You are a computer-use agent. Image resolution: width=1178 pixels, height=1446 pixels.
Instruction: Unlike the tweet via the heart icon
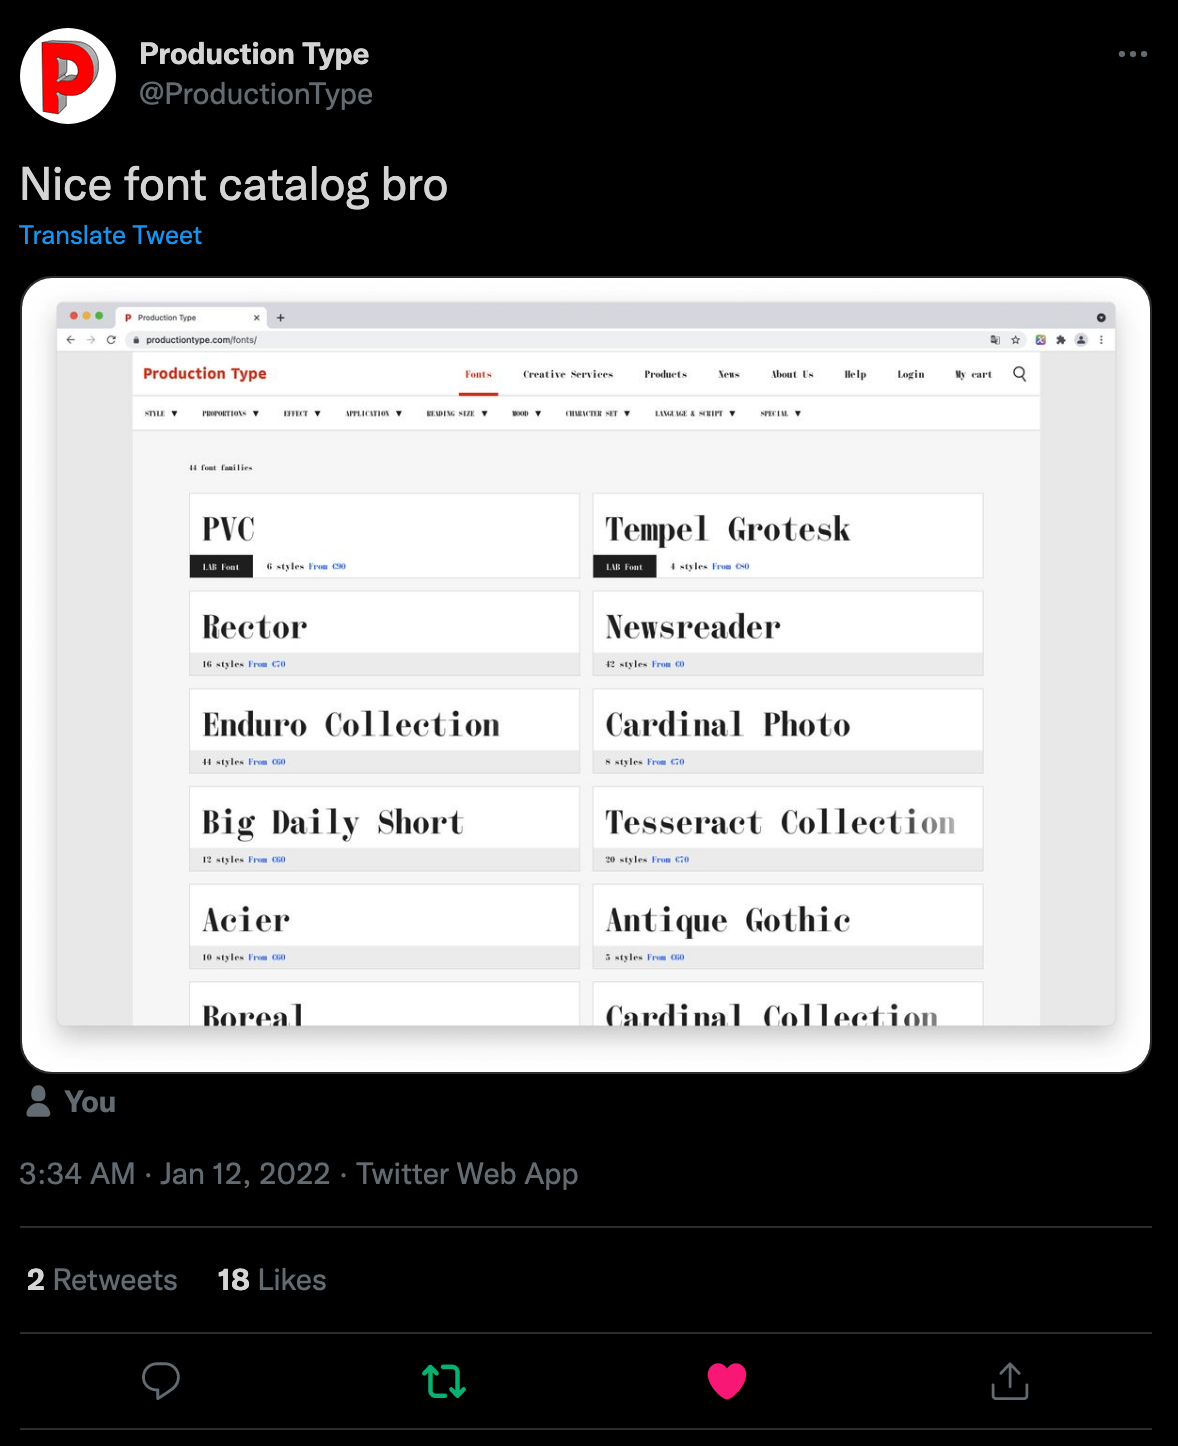pyautogui.click(x=727, y=1381)
